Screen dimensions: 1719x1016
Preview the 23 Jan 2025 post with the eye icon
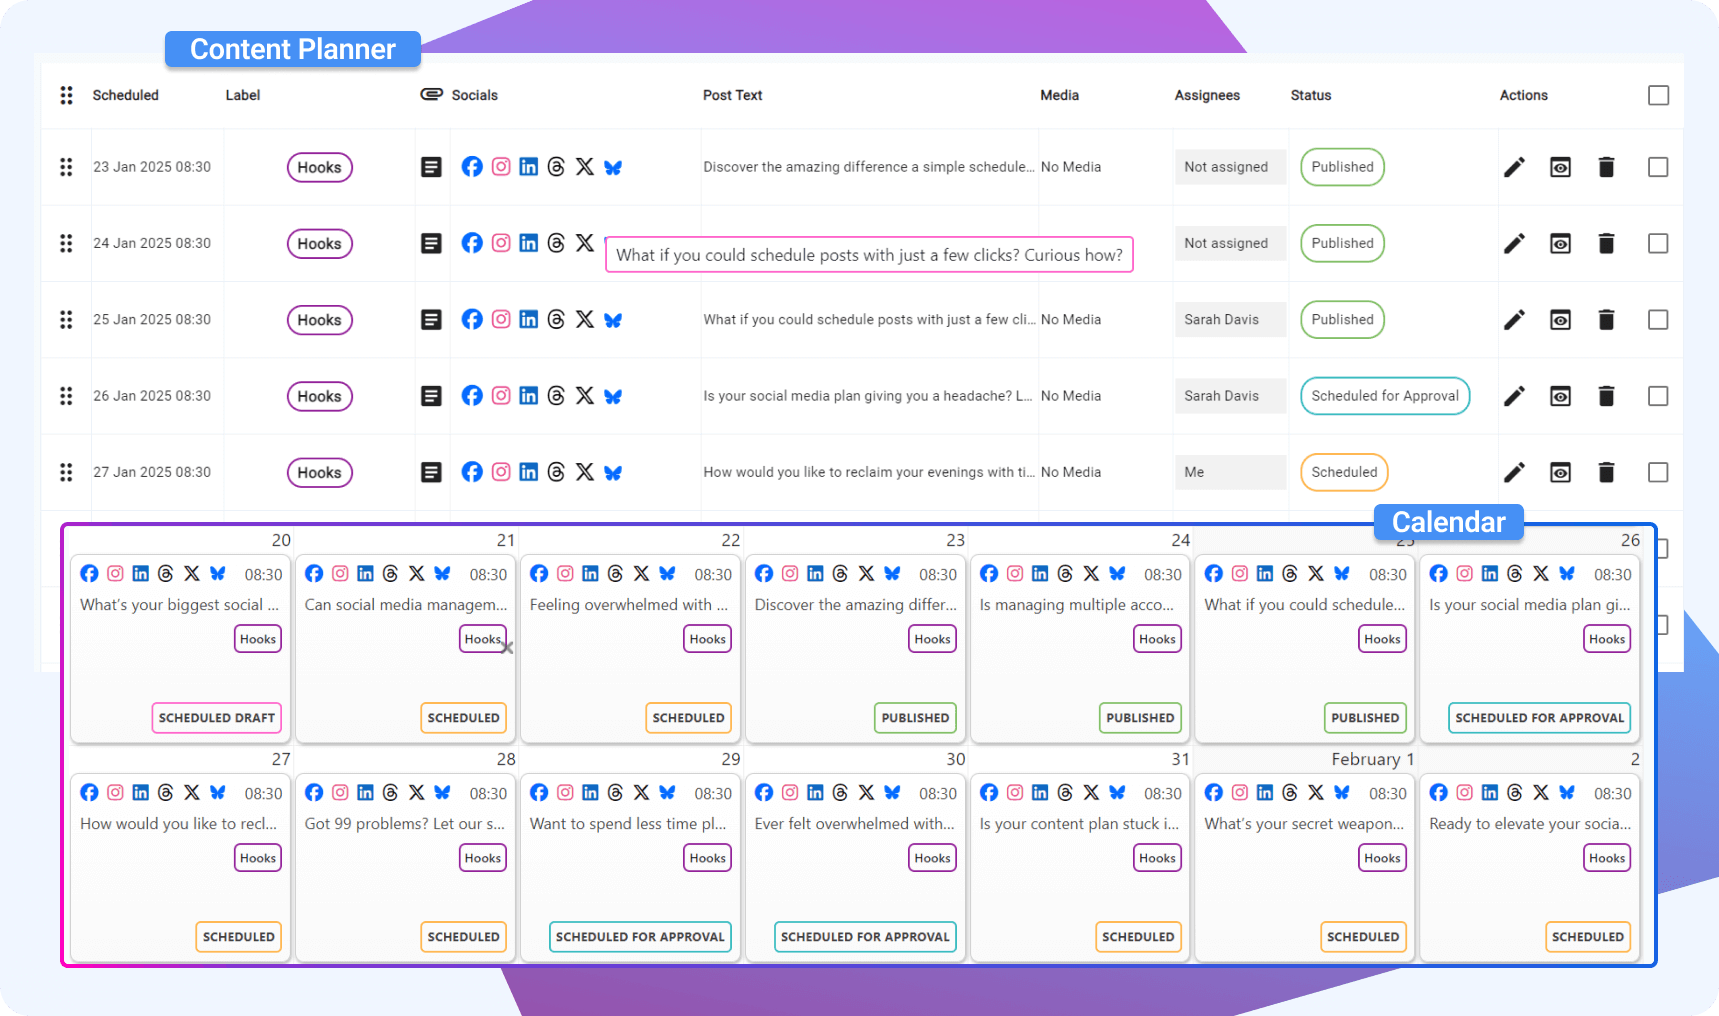(1560, 167)
